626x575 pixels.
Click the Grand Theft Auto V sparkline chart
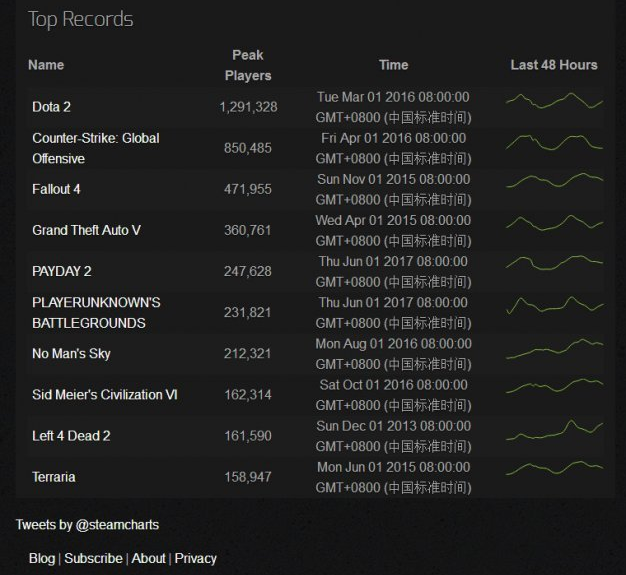(x=554, y=223)
